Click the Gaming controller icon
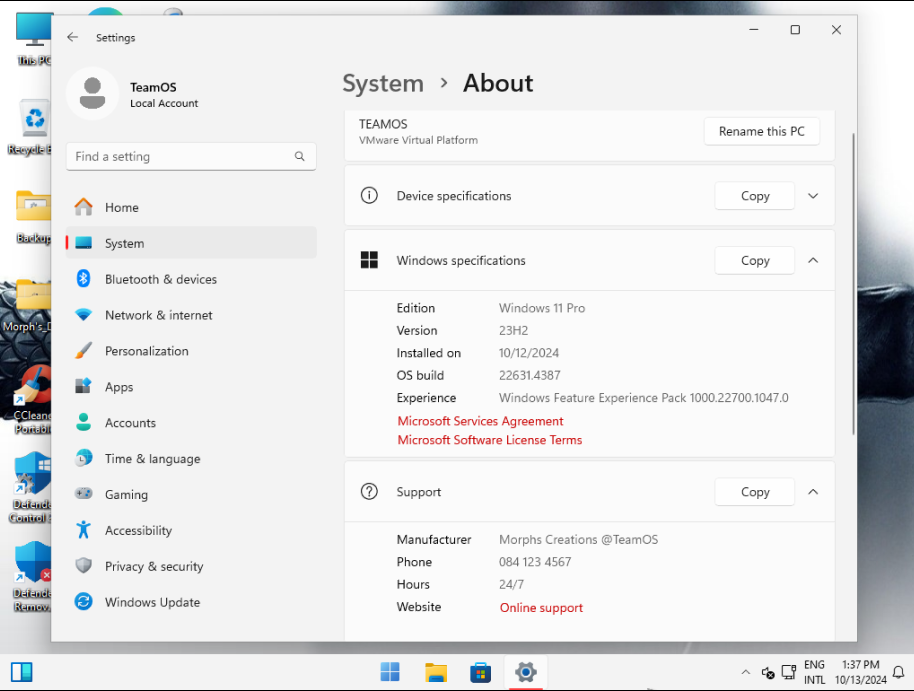Viewport: 914px width, 691px height. point(83,494)
